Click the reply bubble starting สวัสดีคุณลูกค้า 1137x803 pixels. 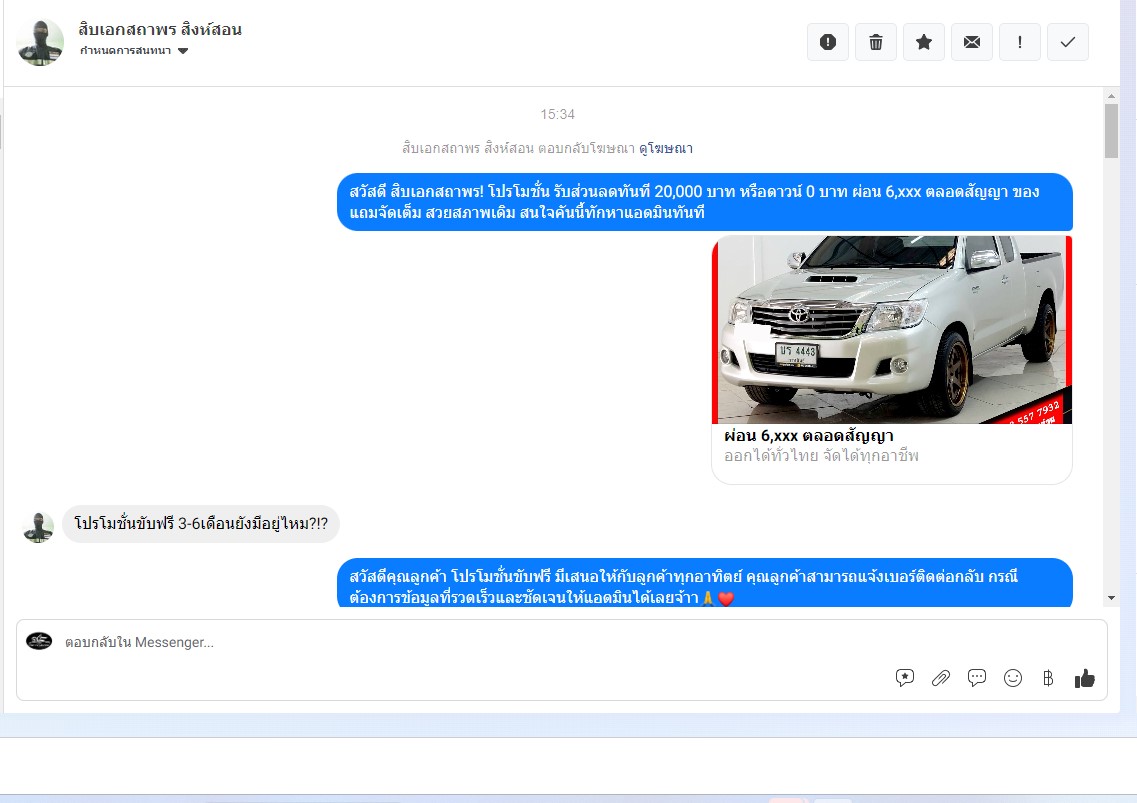pyautogui.click(x=705, y=582)
